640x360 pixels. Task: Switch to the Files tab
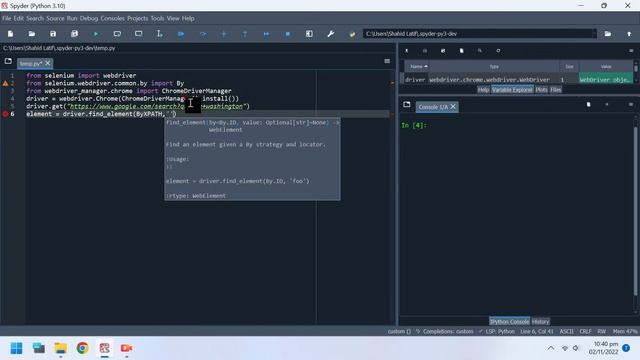tap(556, 90)
